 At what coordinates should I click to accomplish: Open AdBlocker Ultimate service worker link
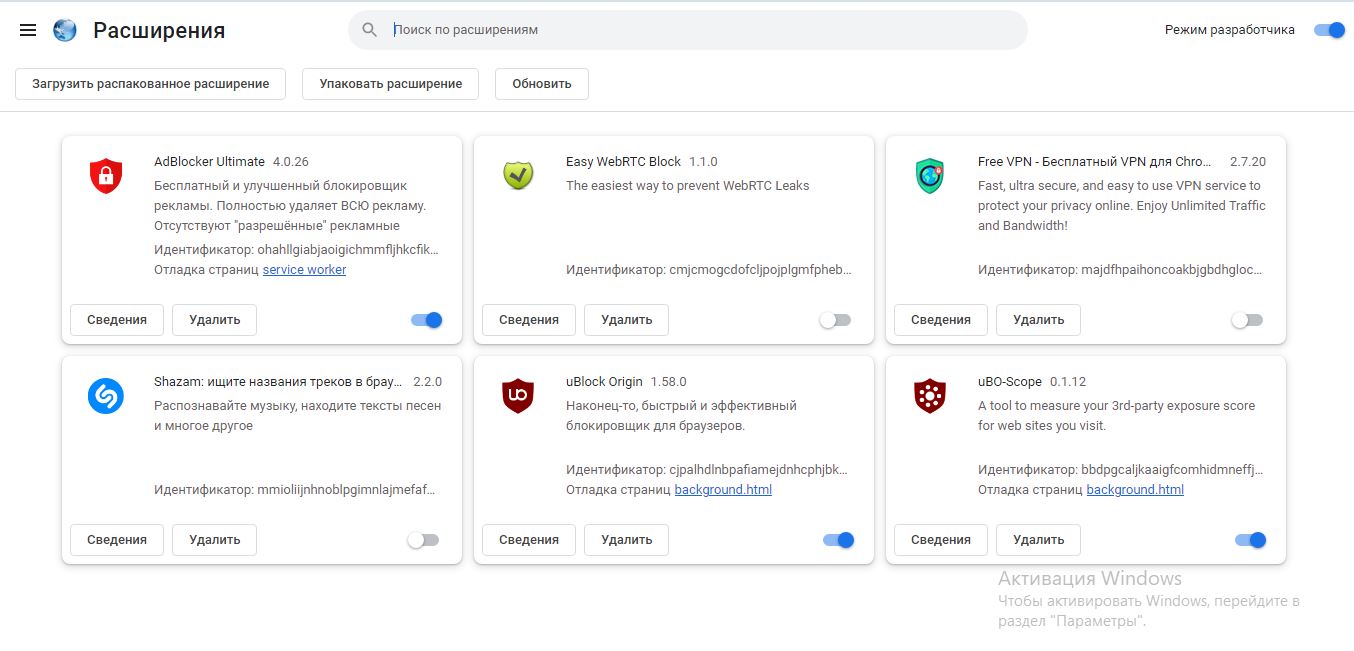(x=304, y=270)
